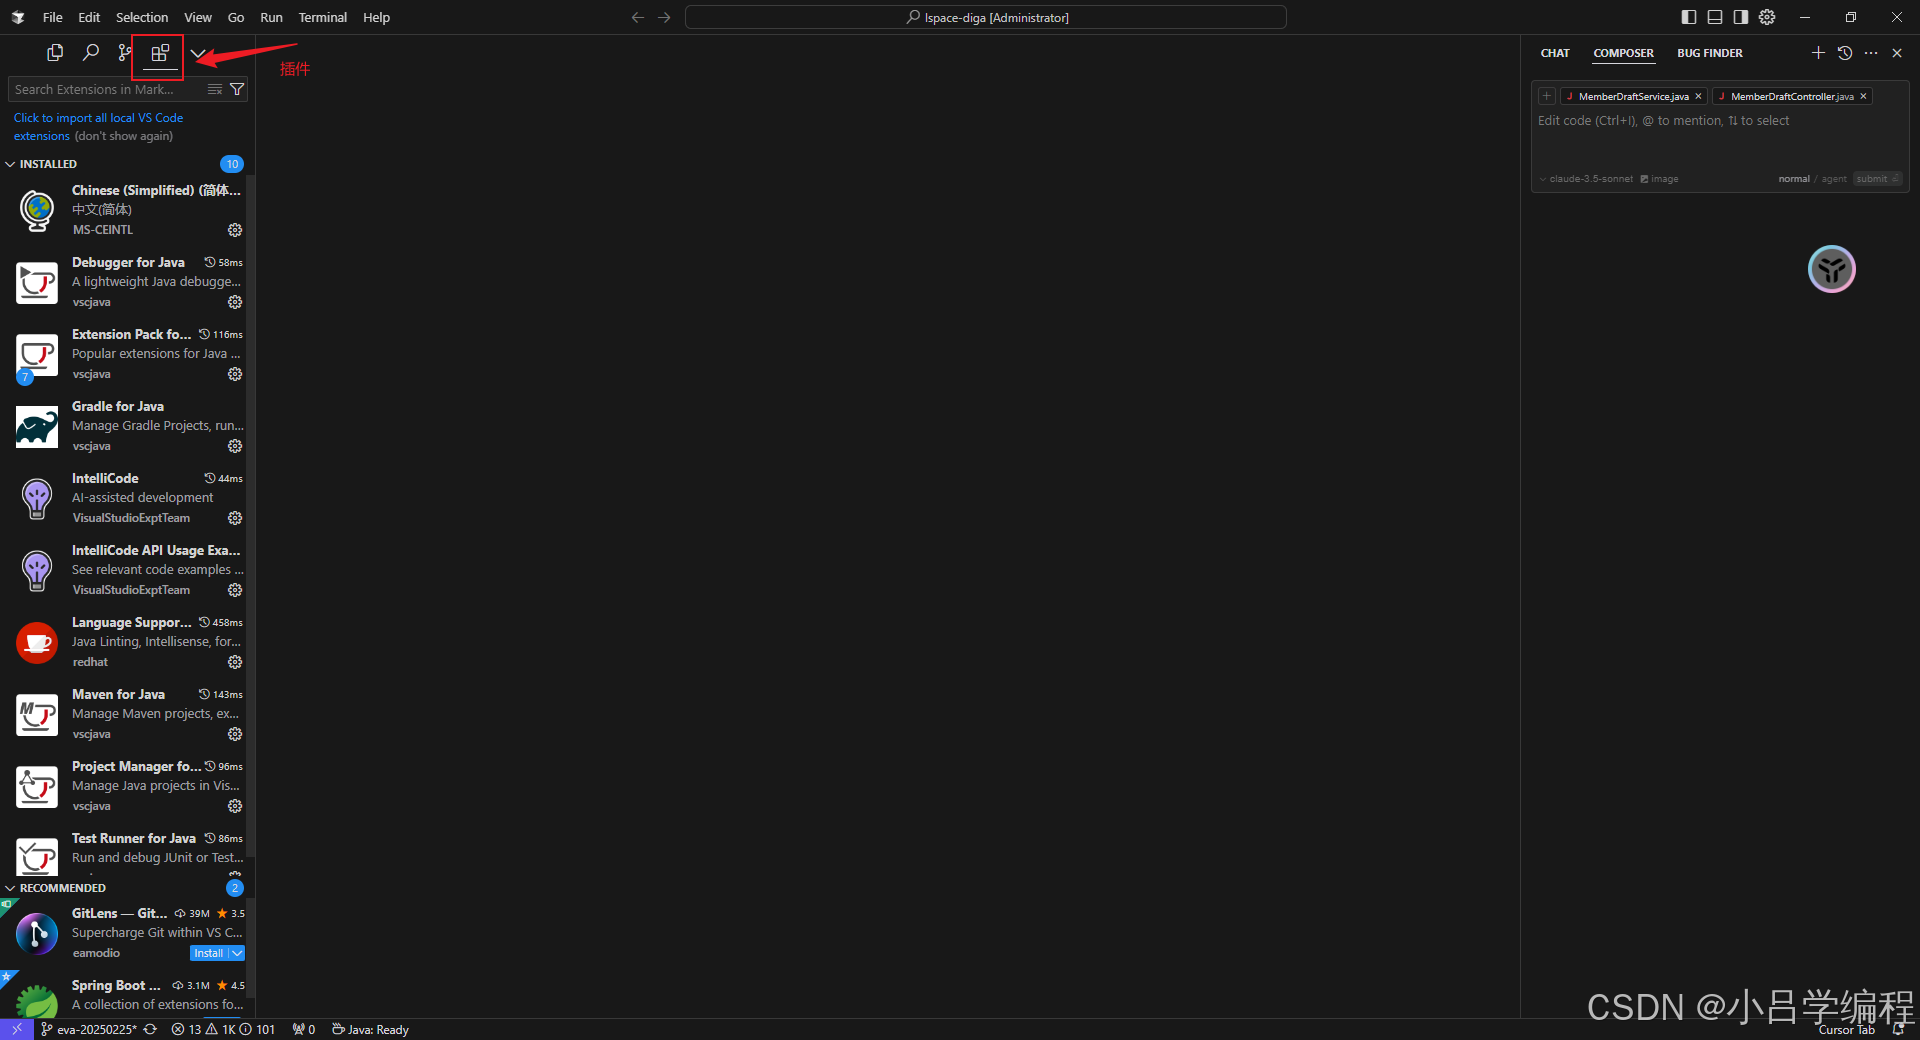The image size is (1920, 1040).
Task: Toggle the bottom panel visibility
Action: click(x=1716, y=17)
